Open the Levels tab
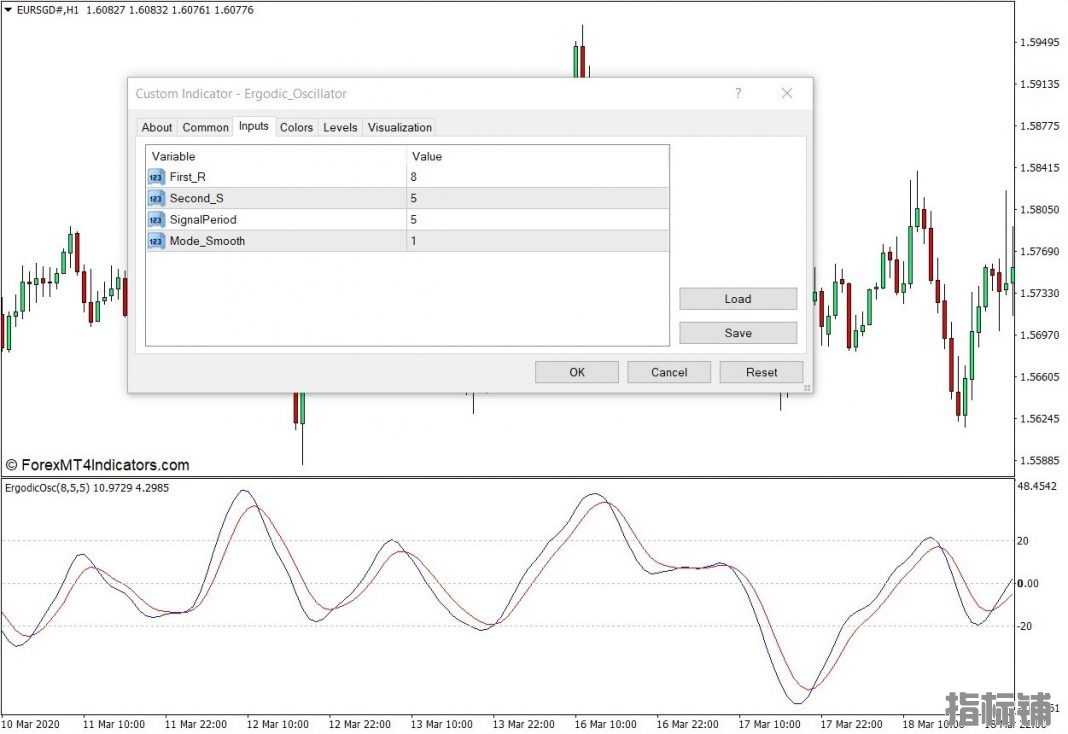The width and height of the screenshot is (1068, 734). pos(340,127)
